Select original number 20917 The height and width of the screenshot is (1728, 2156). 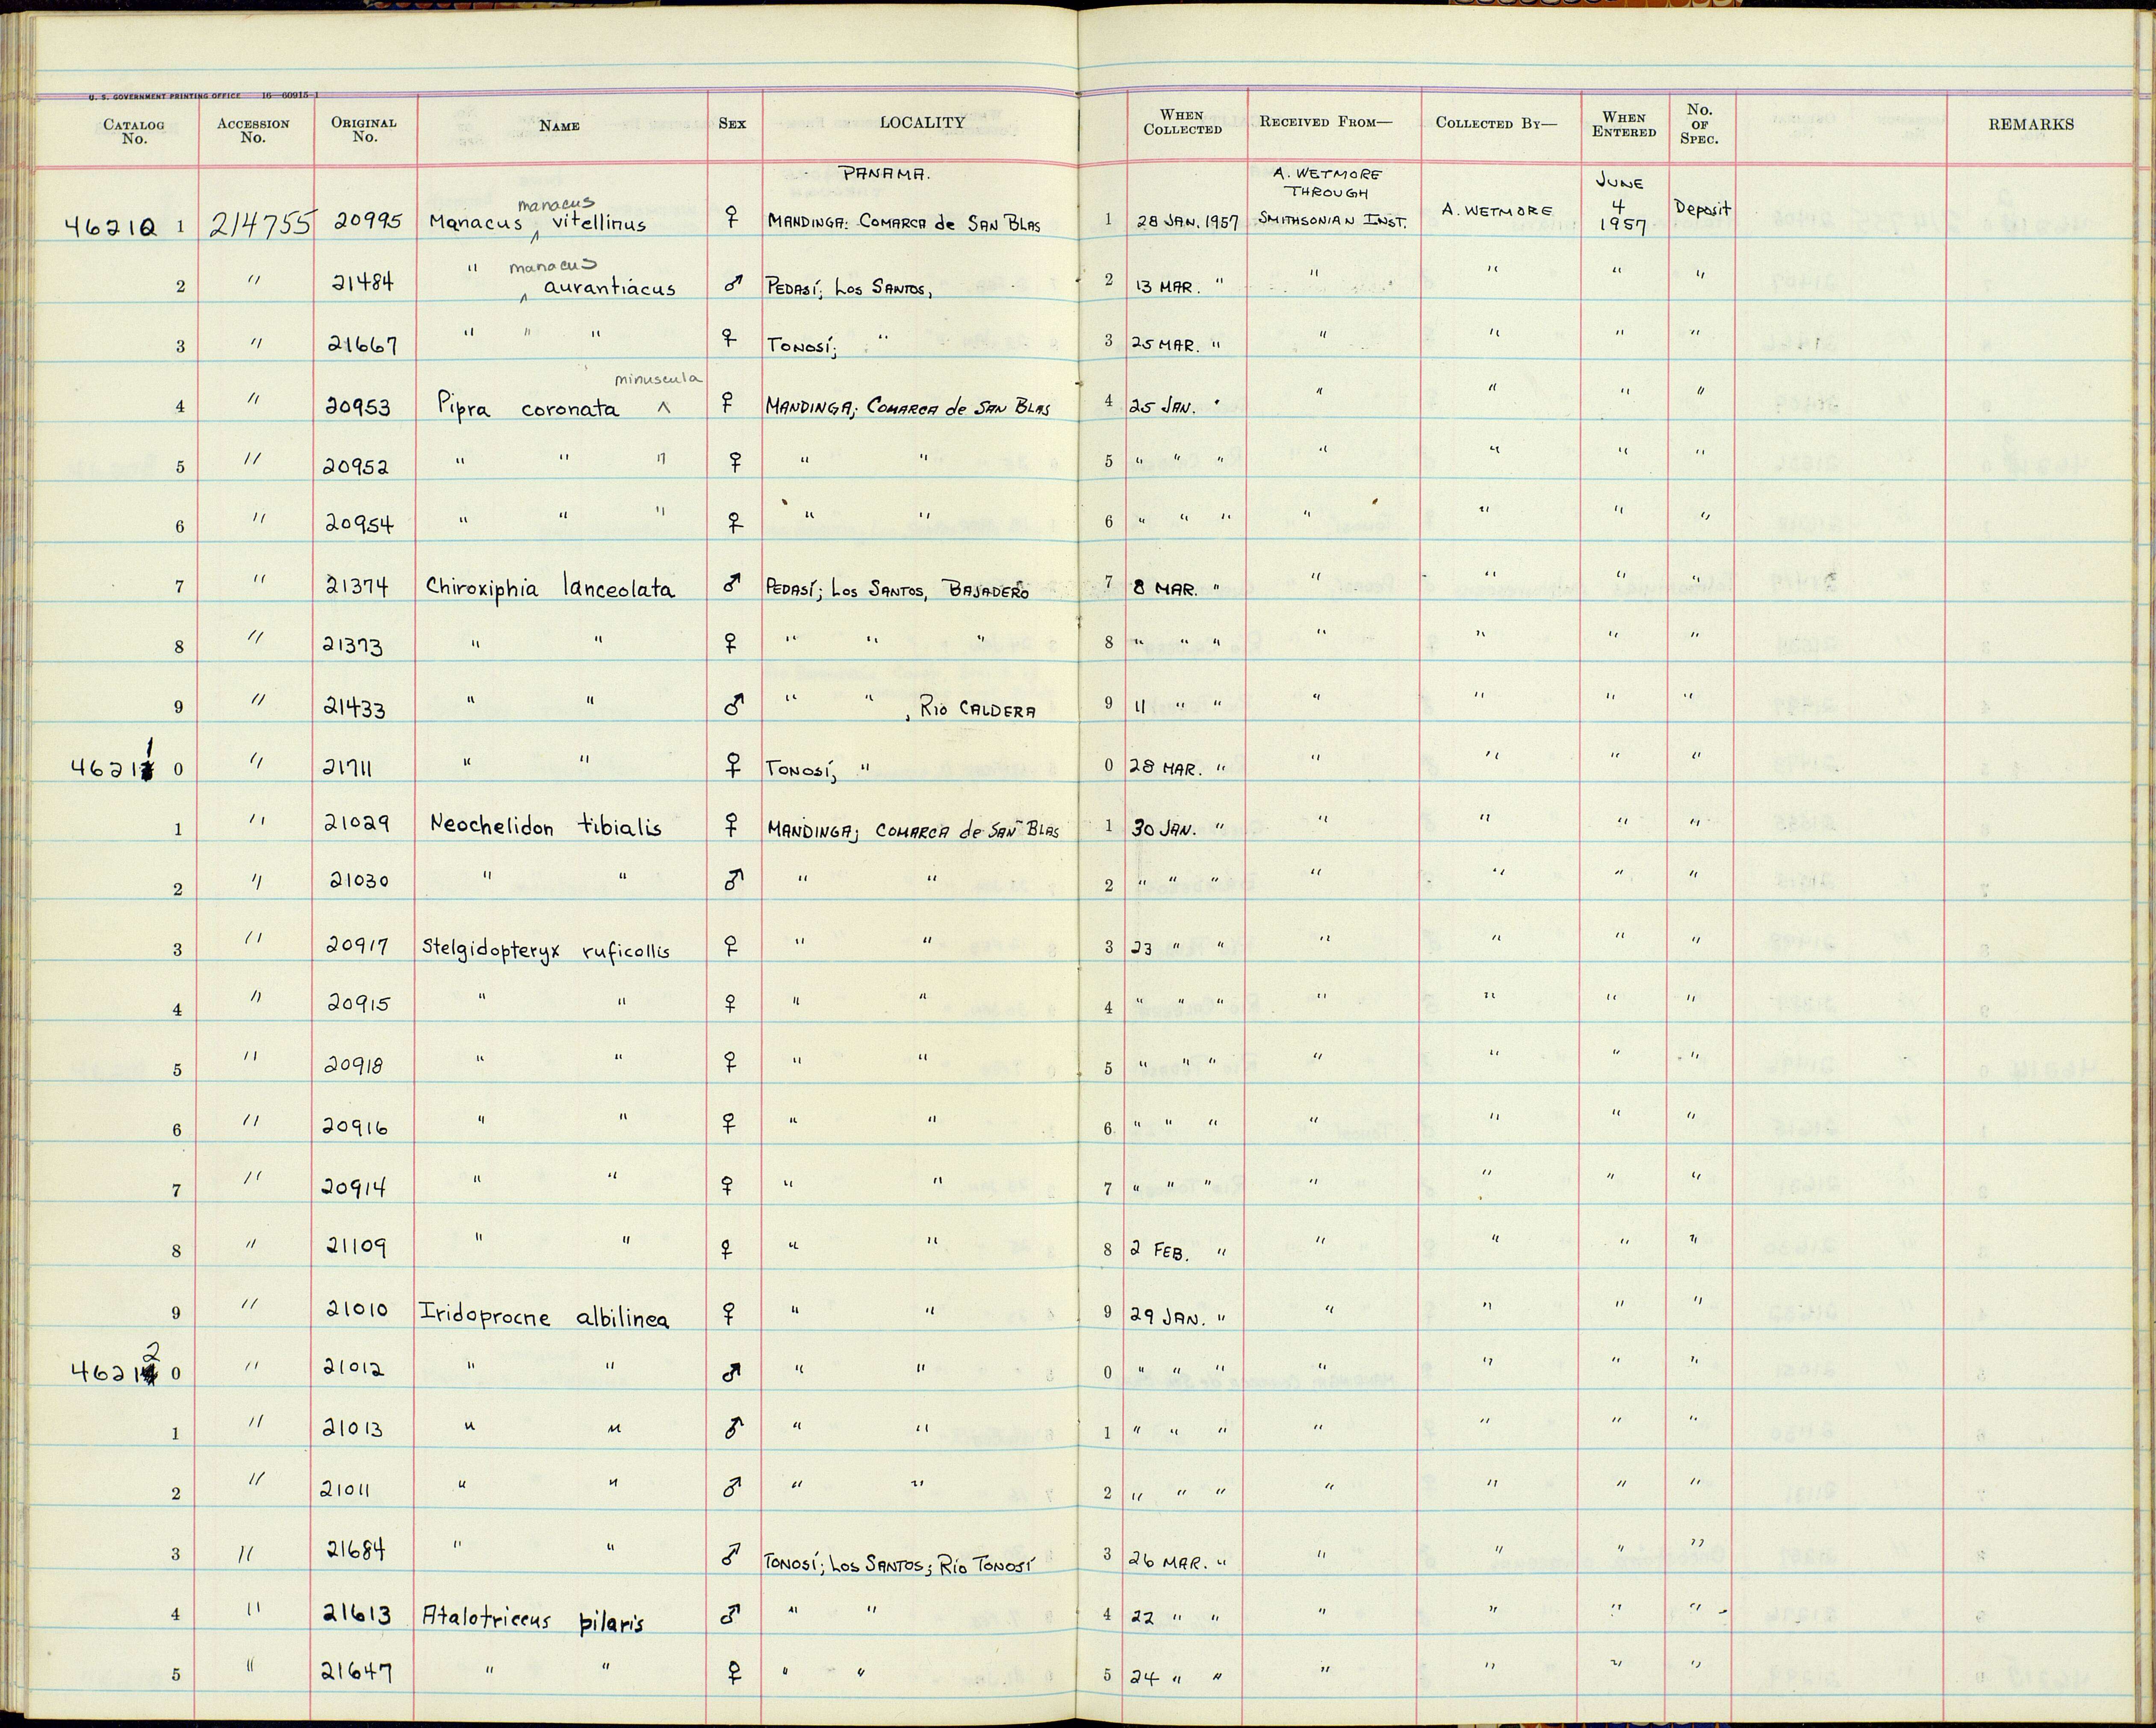(x=357, y=945)
